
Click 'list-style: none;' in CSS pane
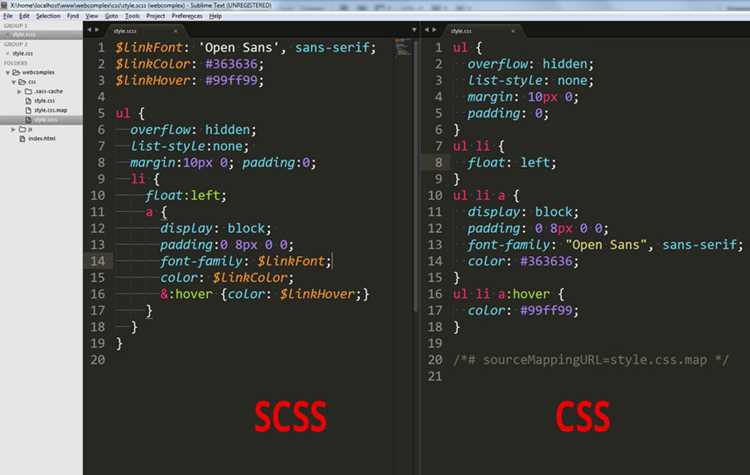(x=530, y=80)
